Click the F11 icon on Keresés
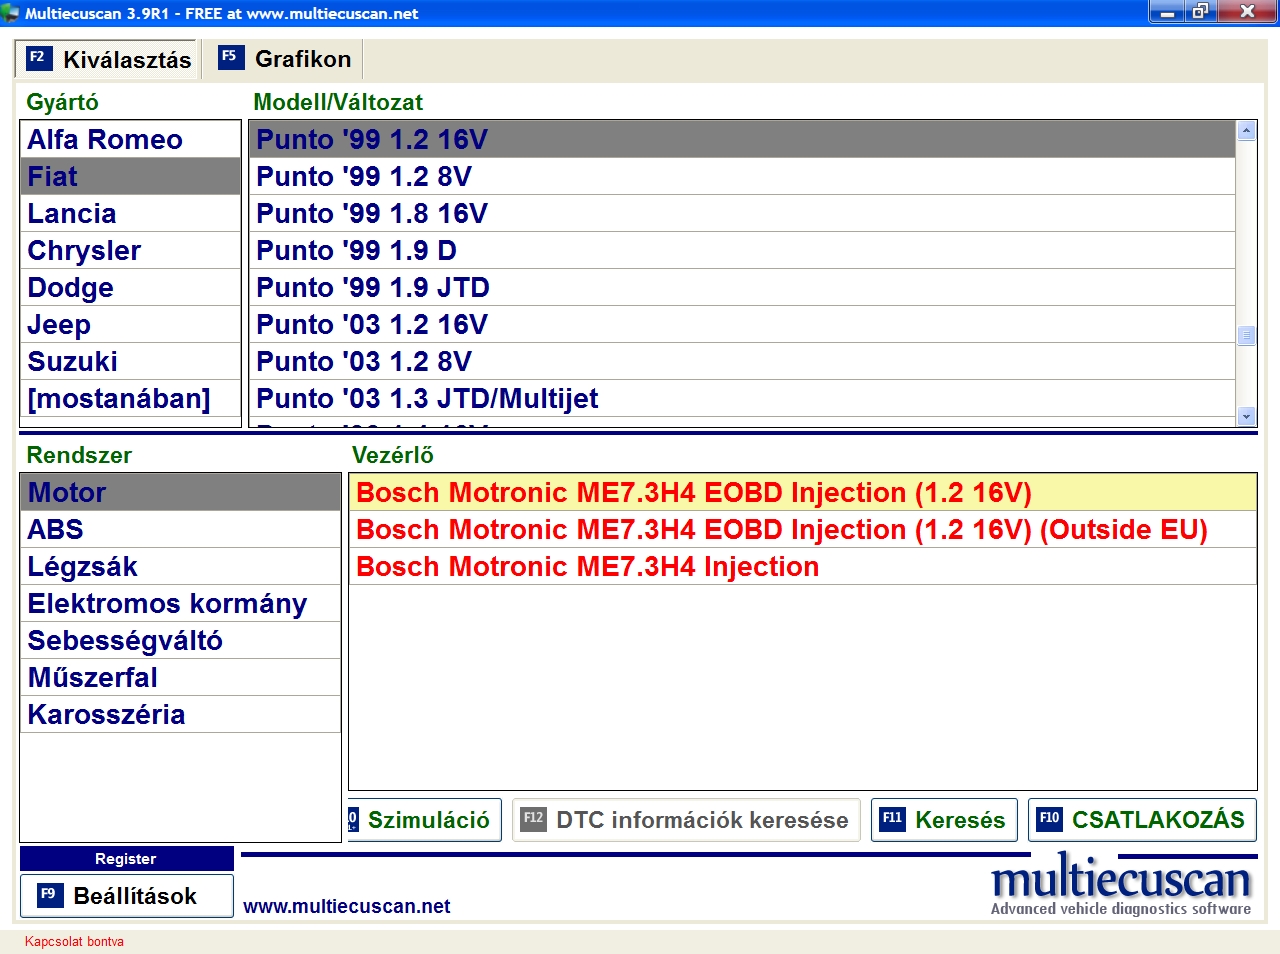 pos(893,819)
